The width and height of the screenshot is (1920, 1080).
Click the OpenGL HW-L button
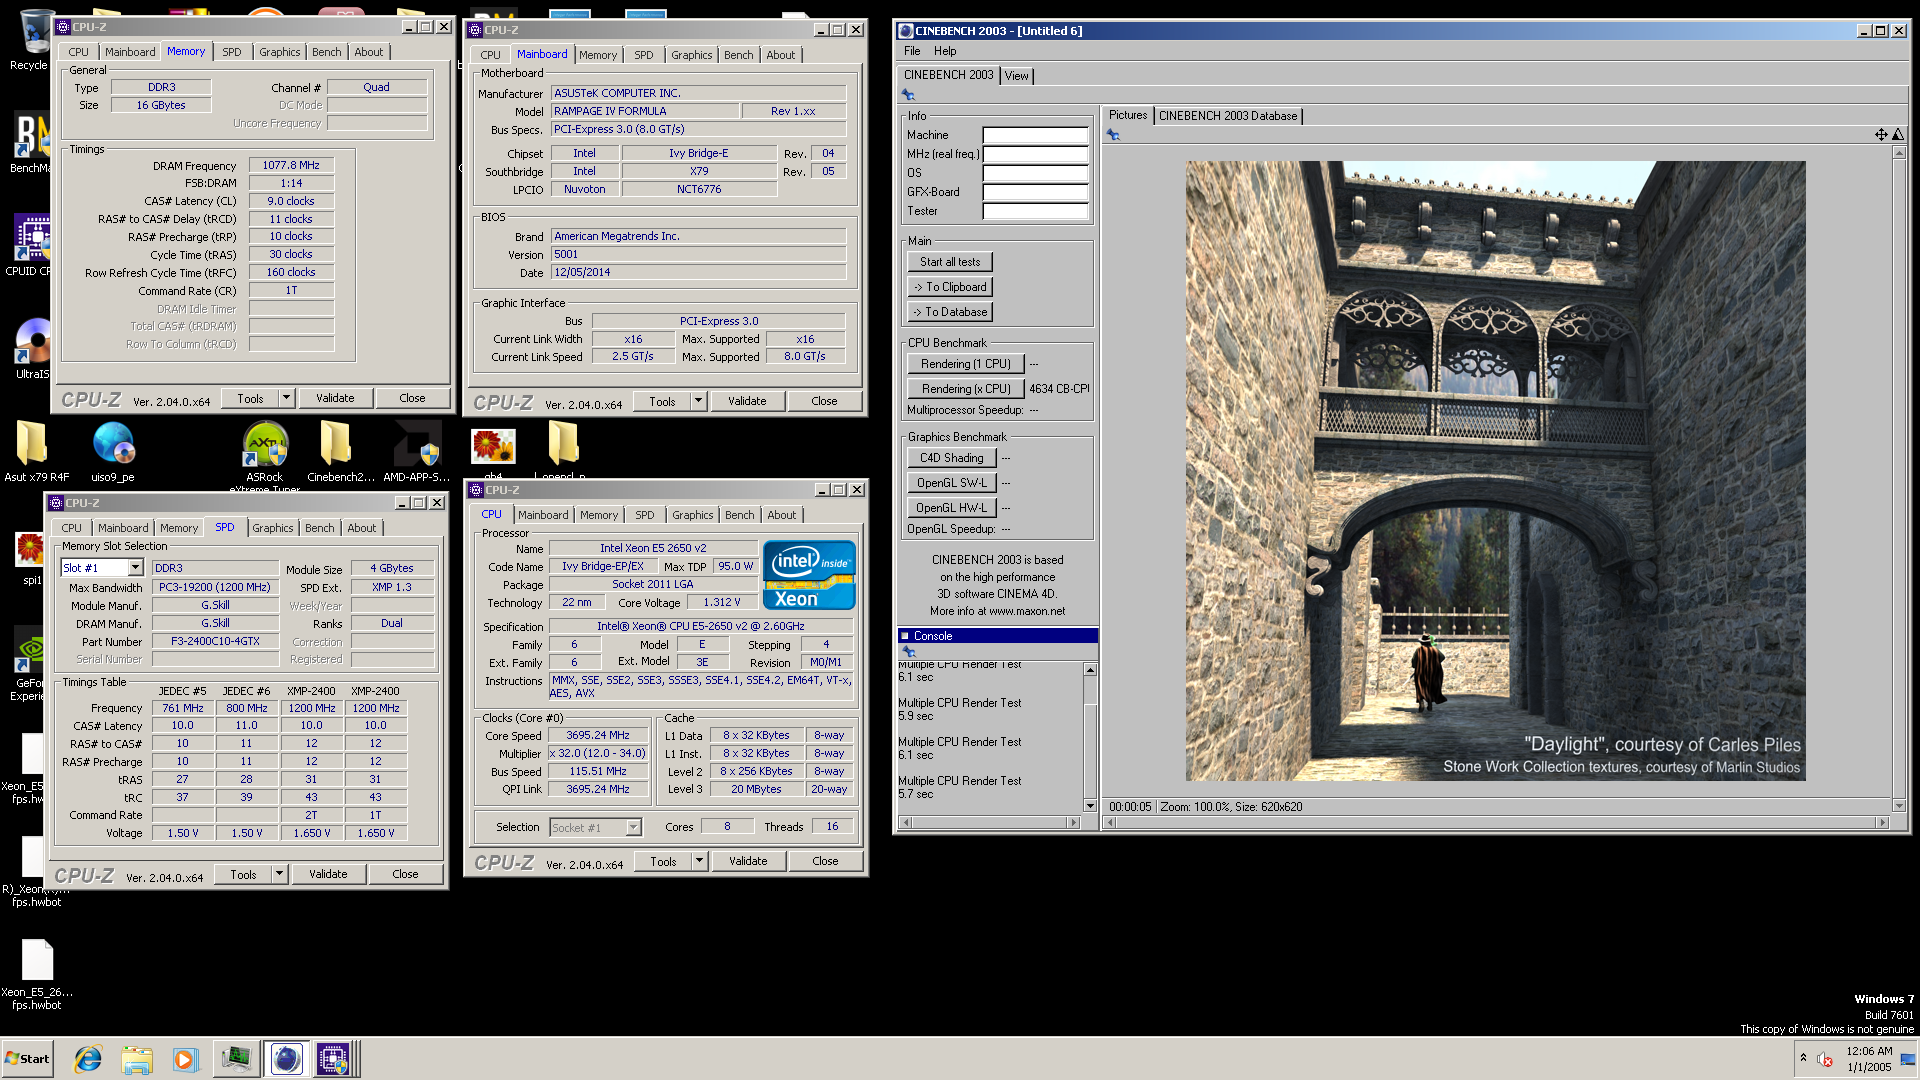pos(951,508)
